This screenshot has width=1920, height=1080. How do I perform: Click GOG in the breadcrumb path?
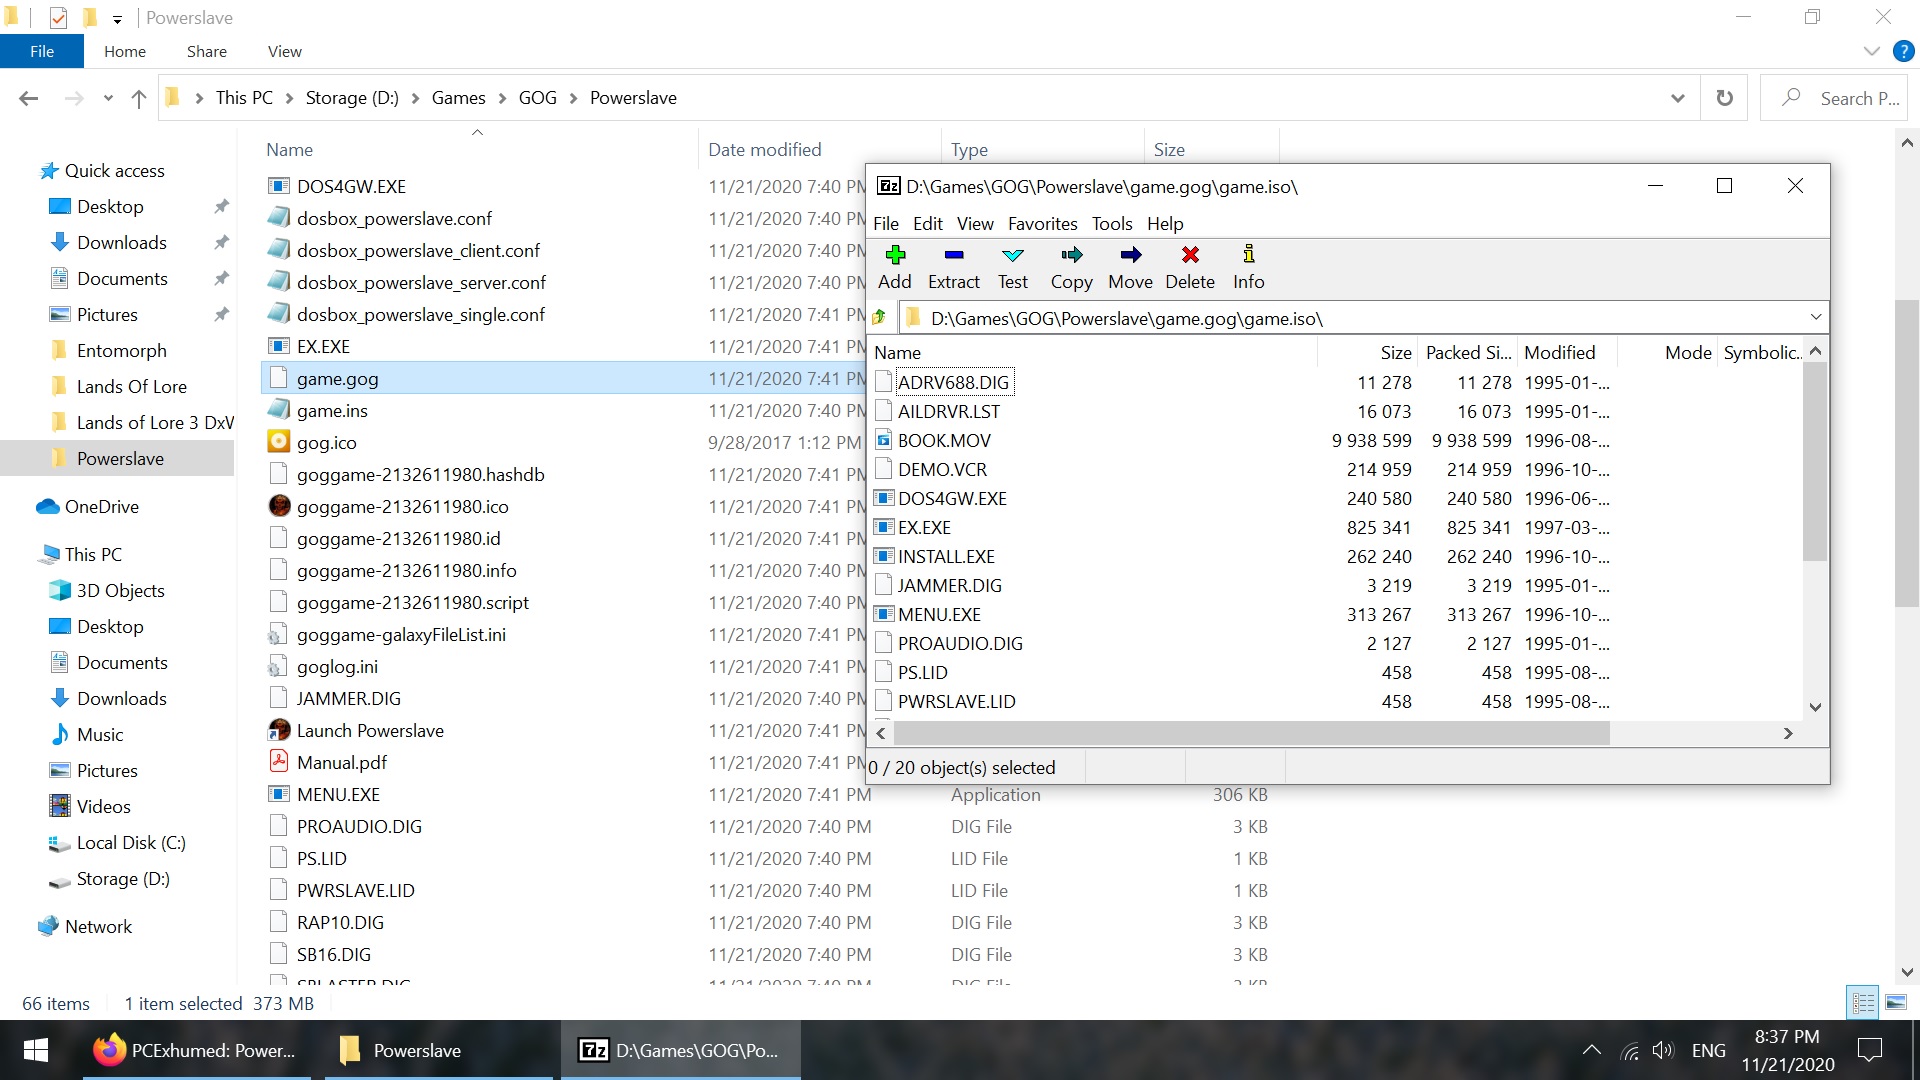coord(538,98)
